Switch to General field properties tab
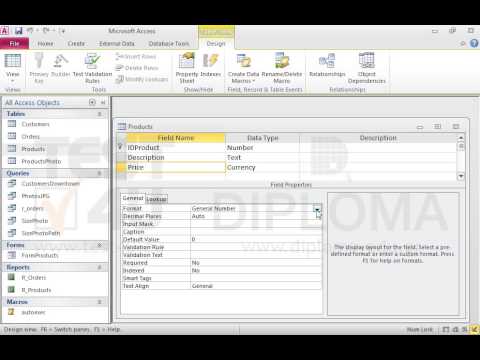This screenshot has width=480, height=360. click(133, 198)
